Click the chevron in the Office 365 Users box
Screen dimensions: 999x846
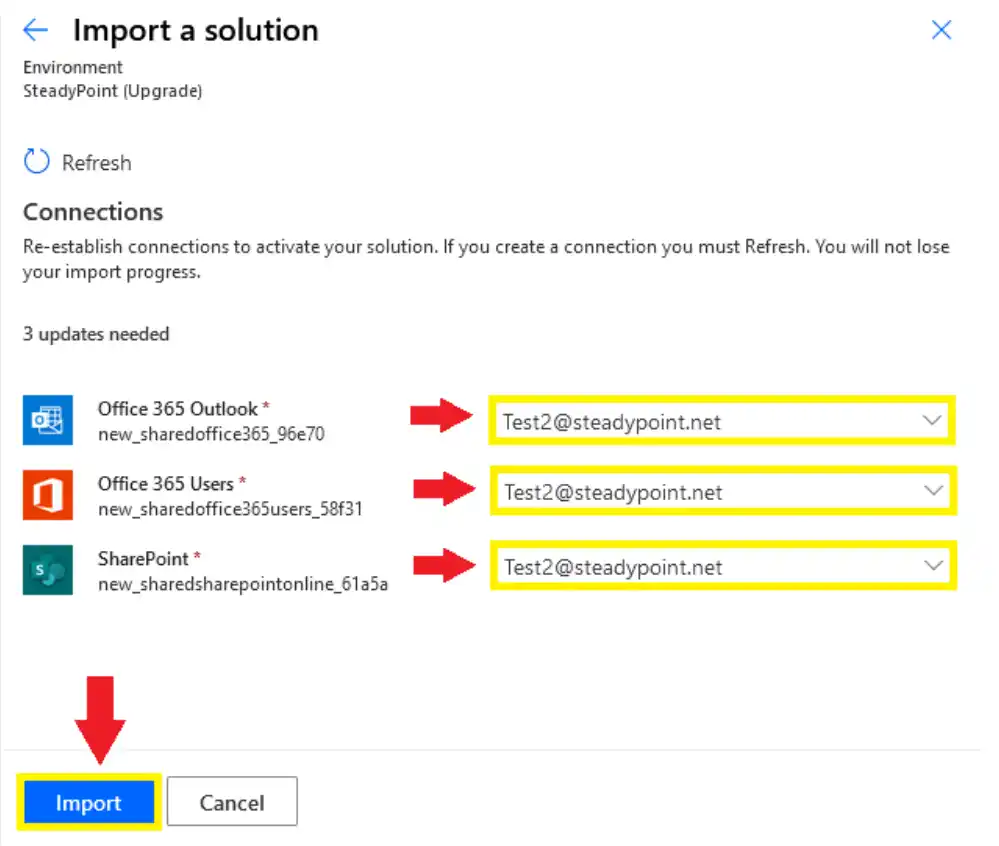(933, 490)
